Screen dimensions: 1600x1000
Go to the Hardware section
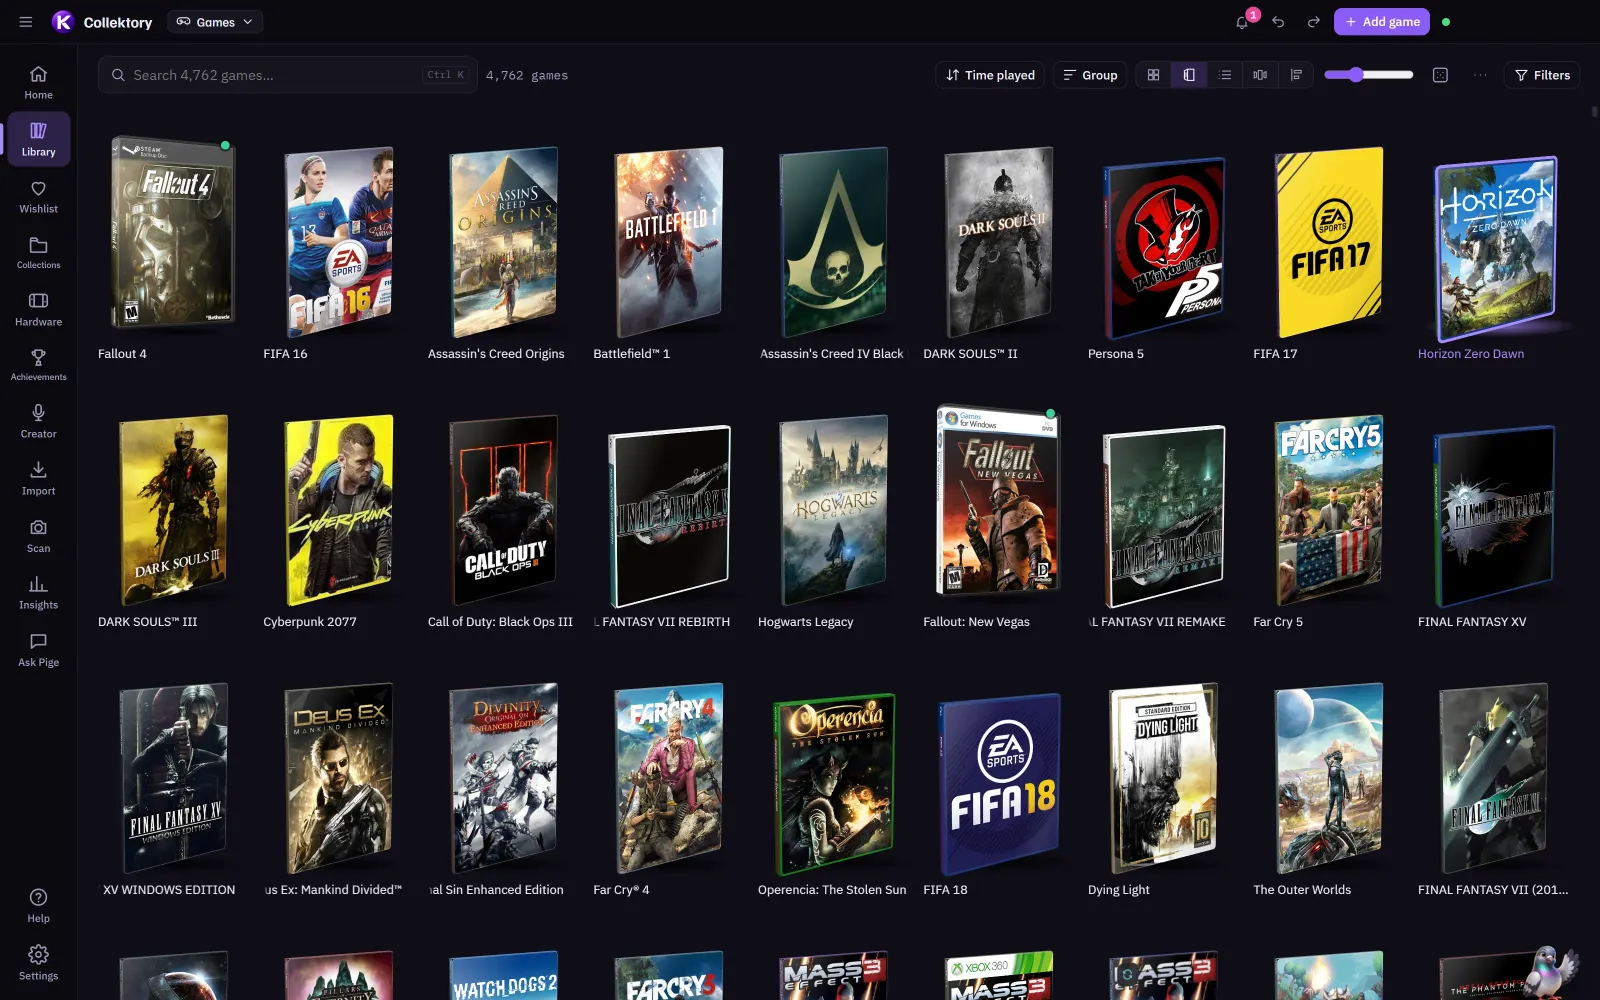[x=38, y=310]
